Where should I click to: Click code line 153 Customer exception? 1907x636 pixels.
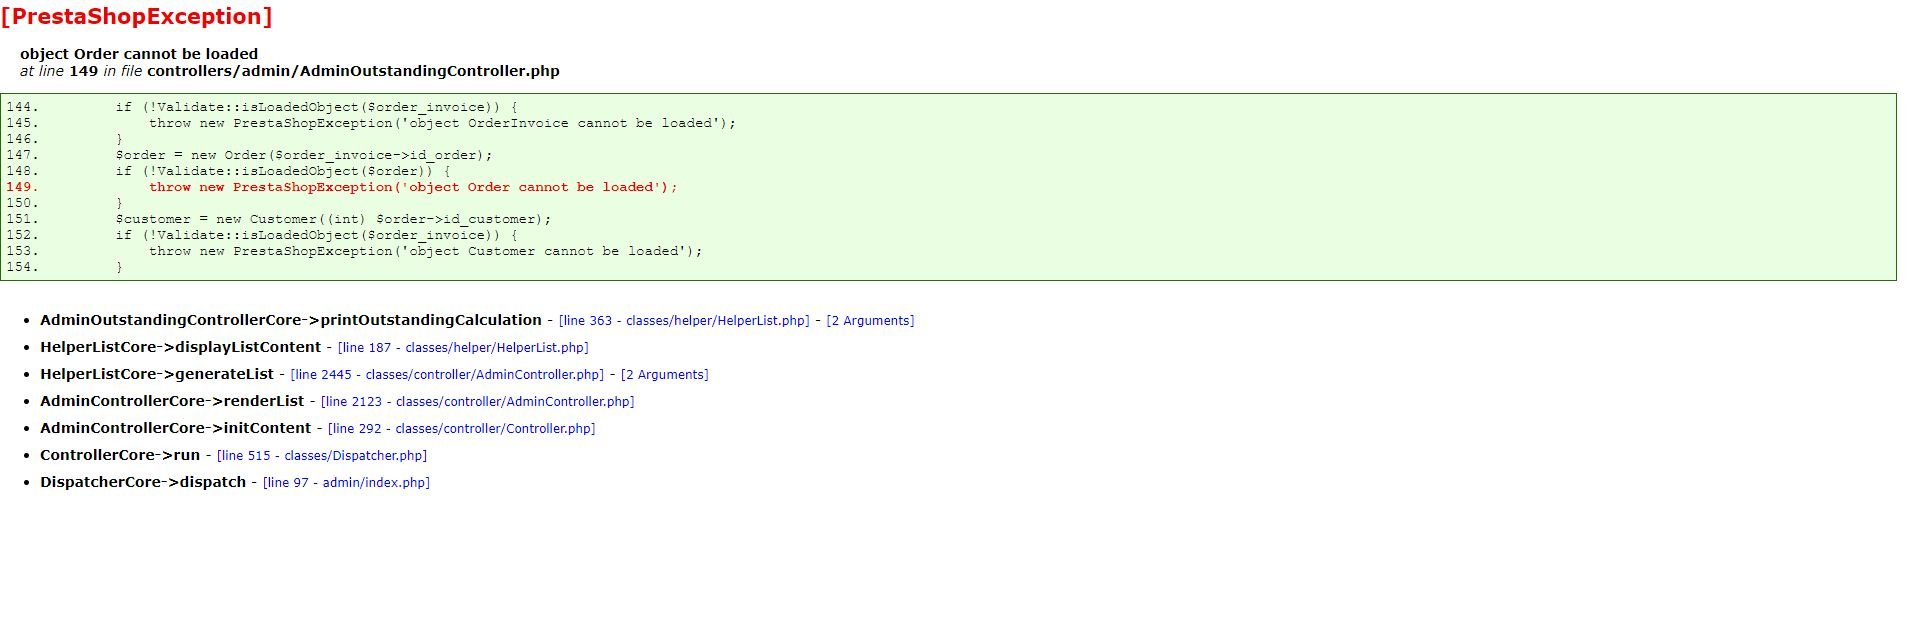(425, 251)
